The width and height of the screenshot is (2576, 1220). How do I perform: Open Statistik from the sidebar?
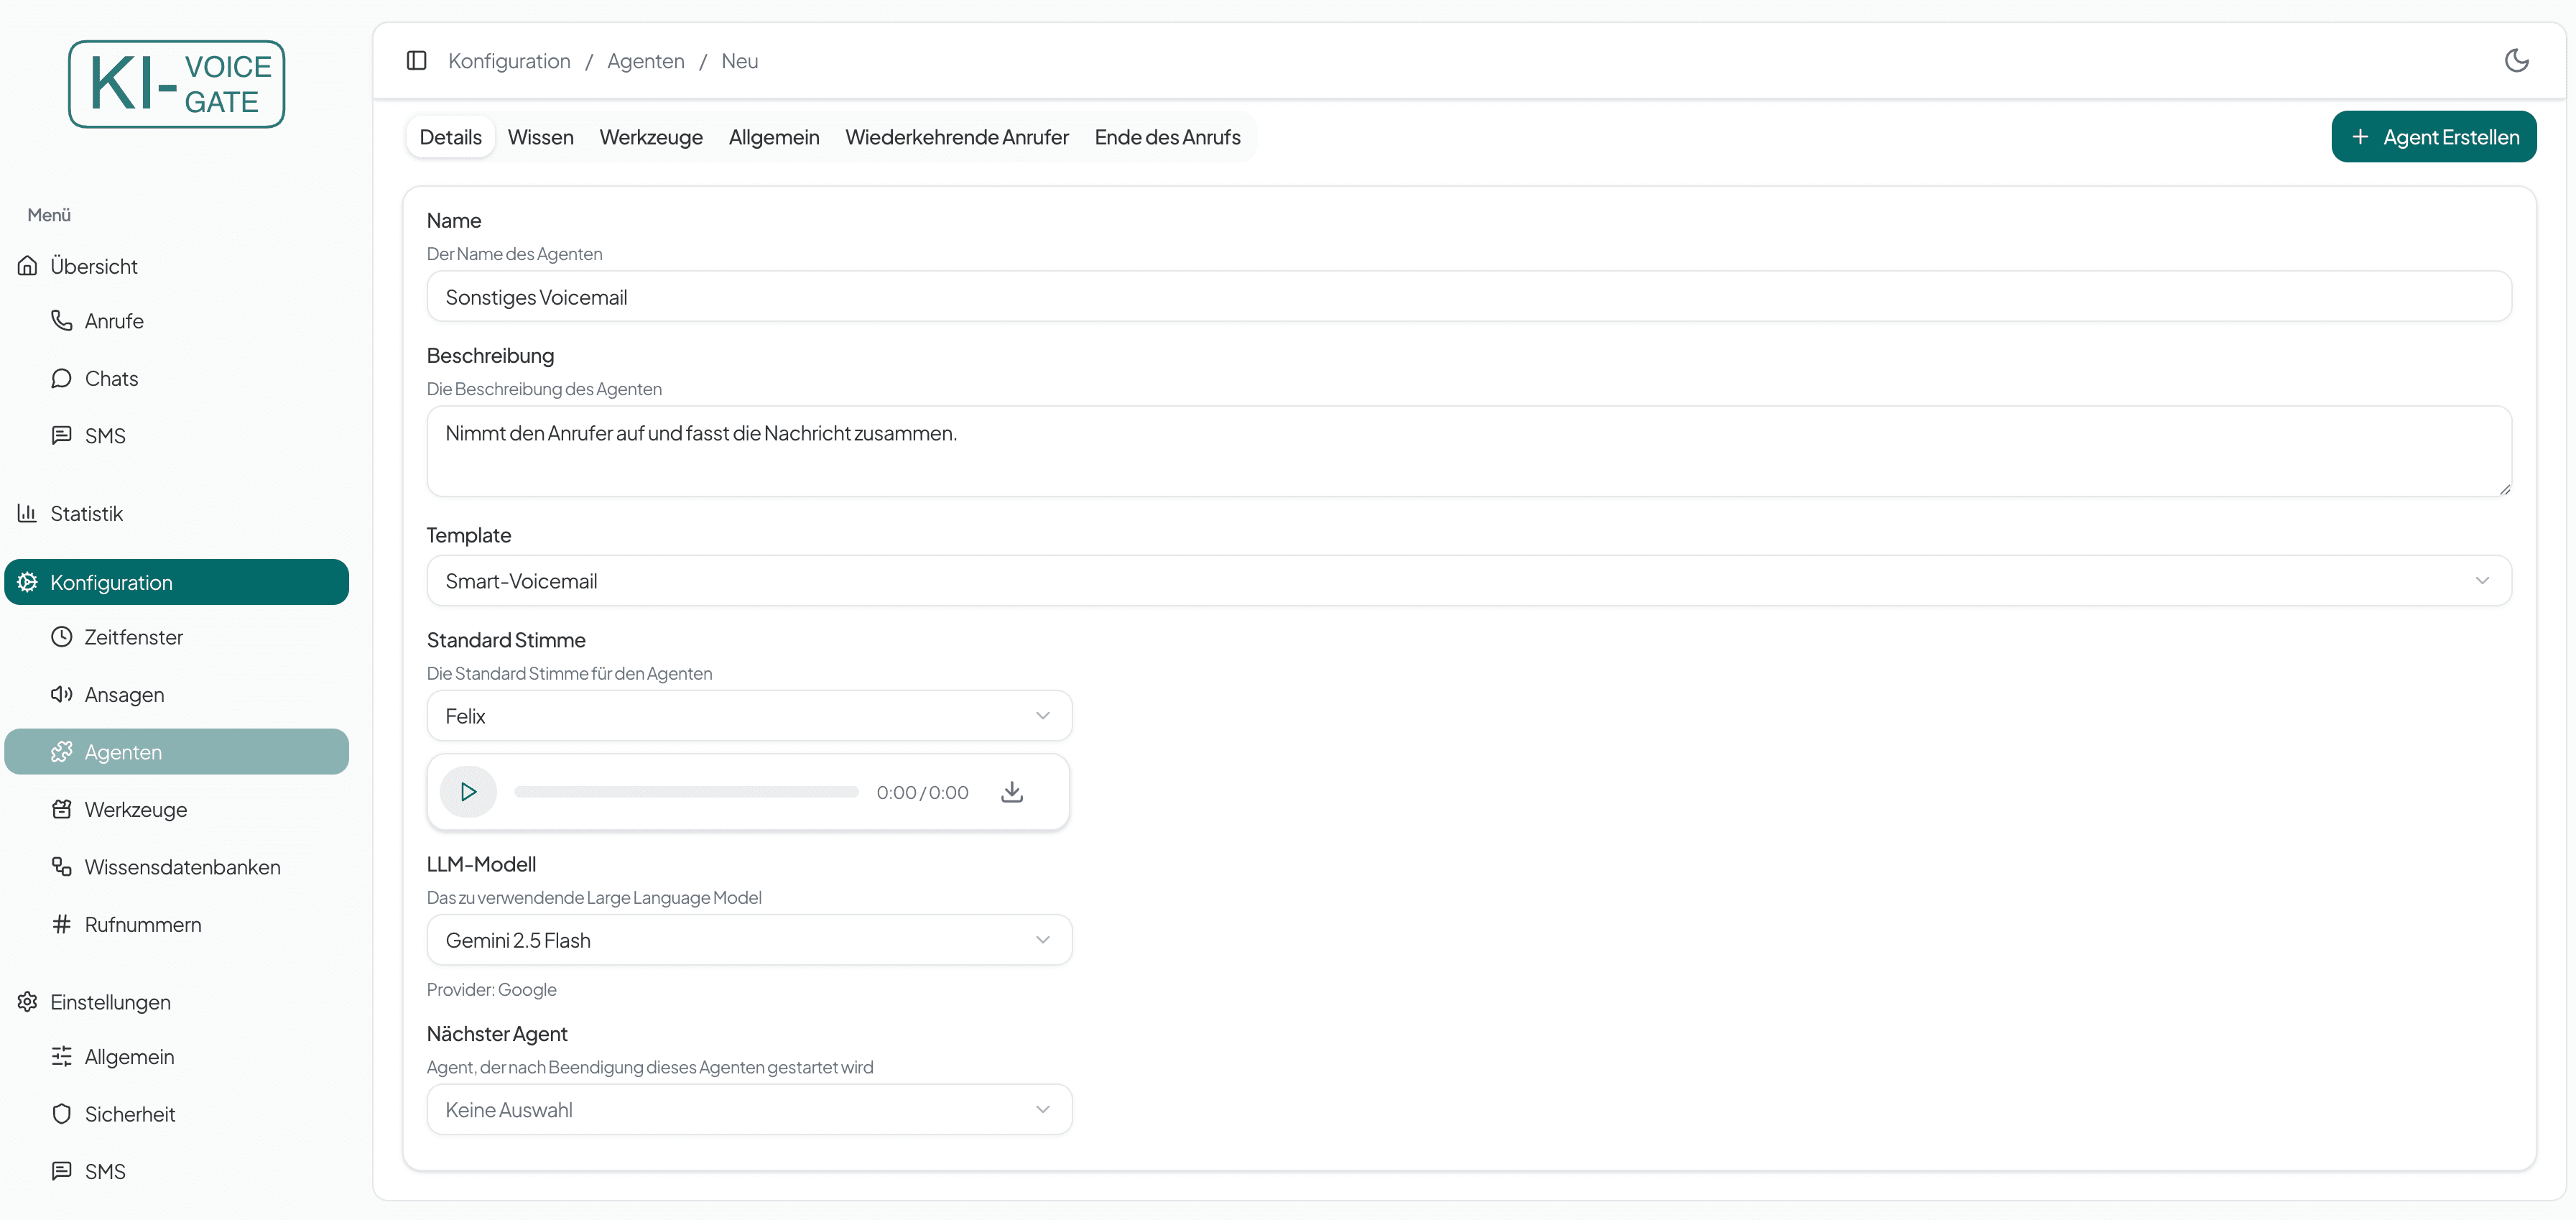[87, 513]
